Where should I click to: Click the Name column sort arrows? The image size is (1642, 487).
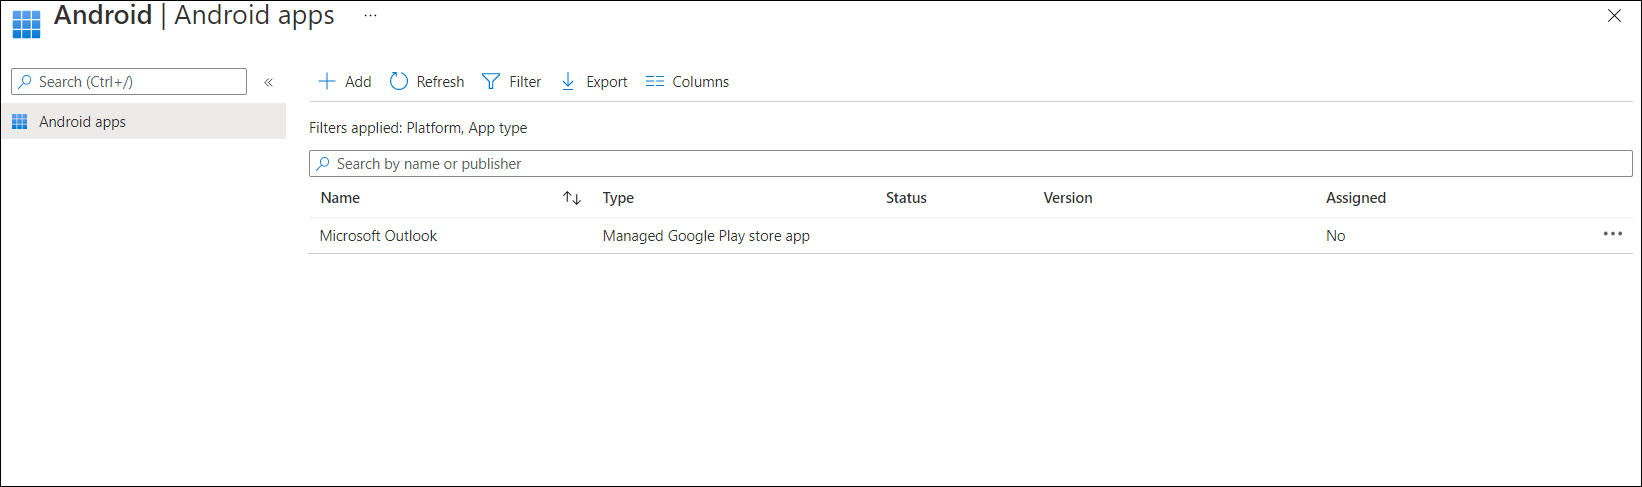point(572,198)
